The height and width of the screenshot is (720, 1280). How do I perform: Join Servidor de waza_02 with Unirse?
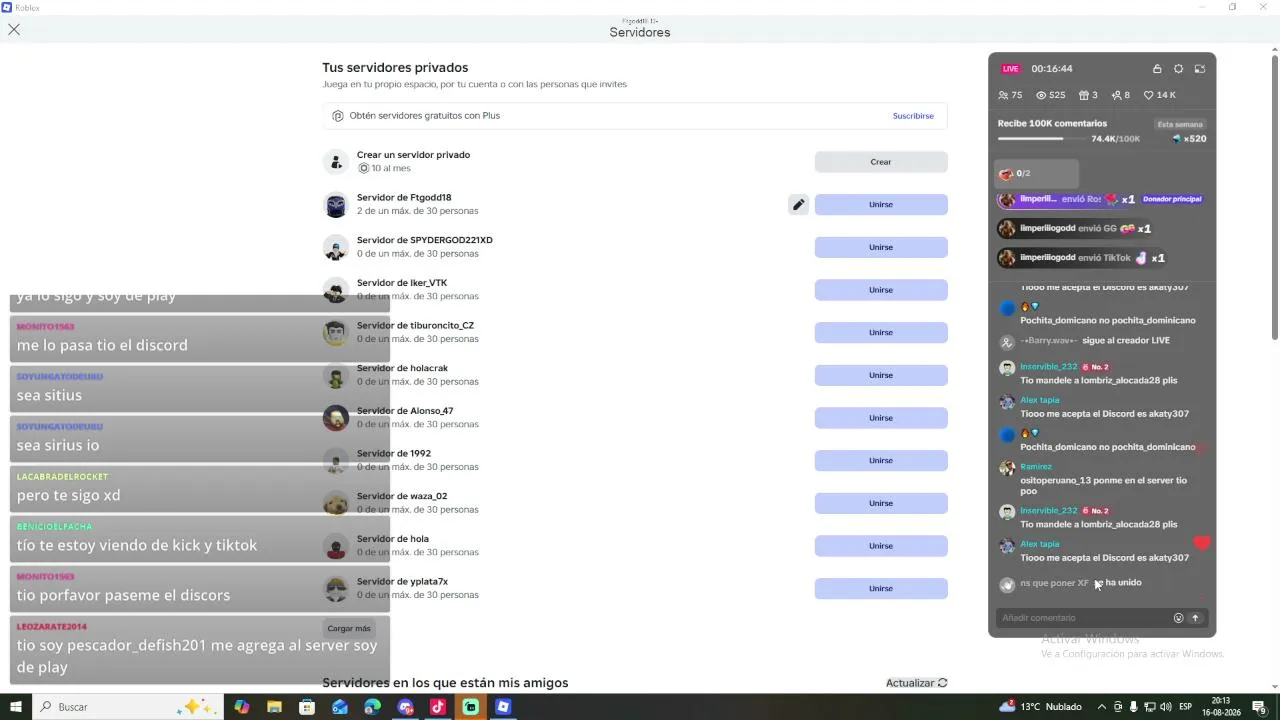click(881, 503)
